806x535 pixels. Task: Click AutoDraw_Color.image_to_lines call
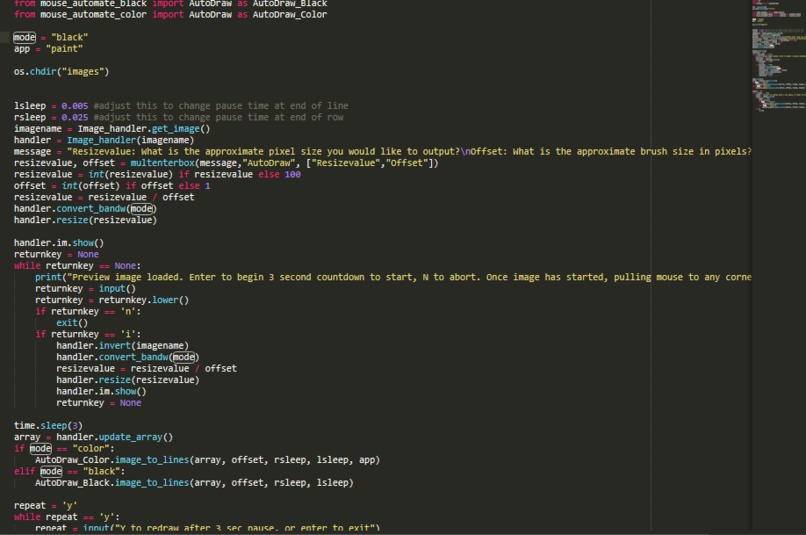coord(208,460)
